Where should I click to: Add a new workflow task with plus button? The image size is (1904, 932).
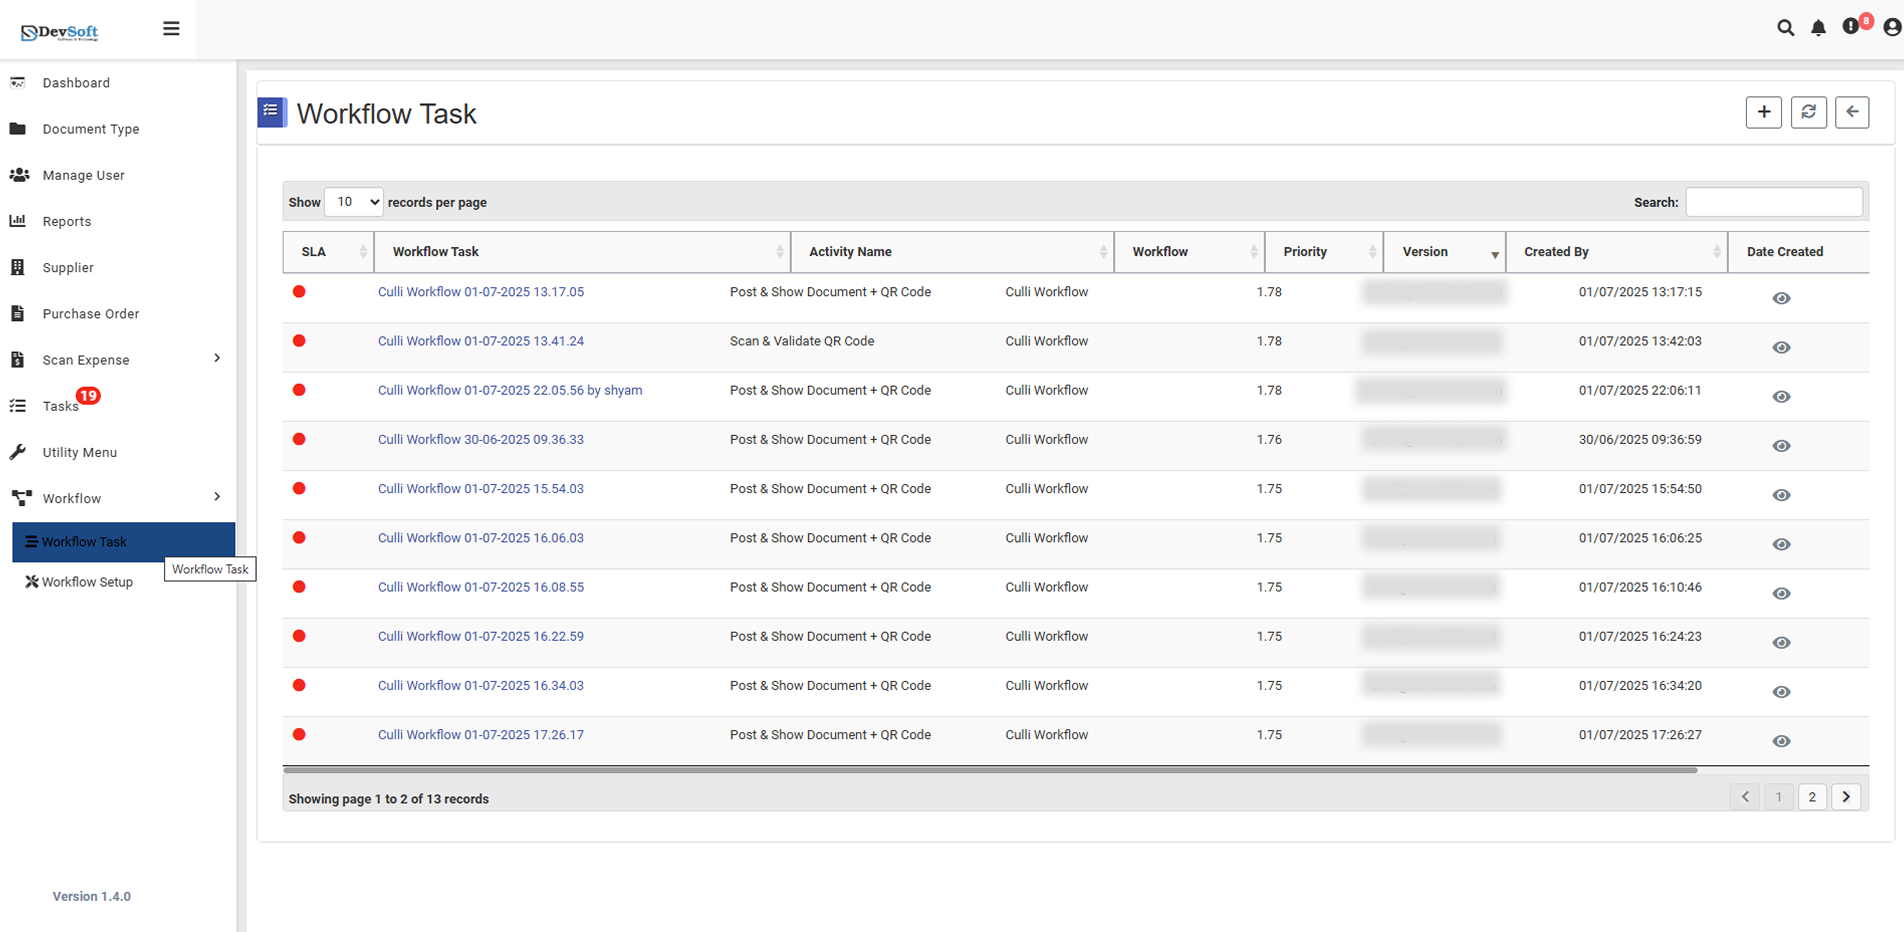[1763, 112]
